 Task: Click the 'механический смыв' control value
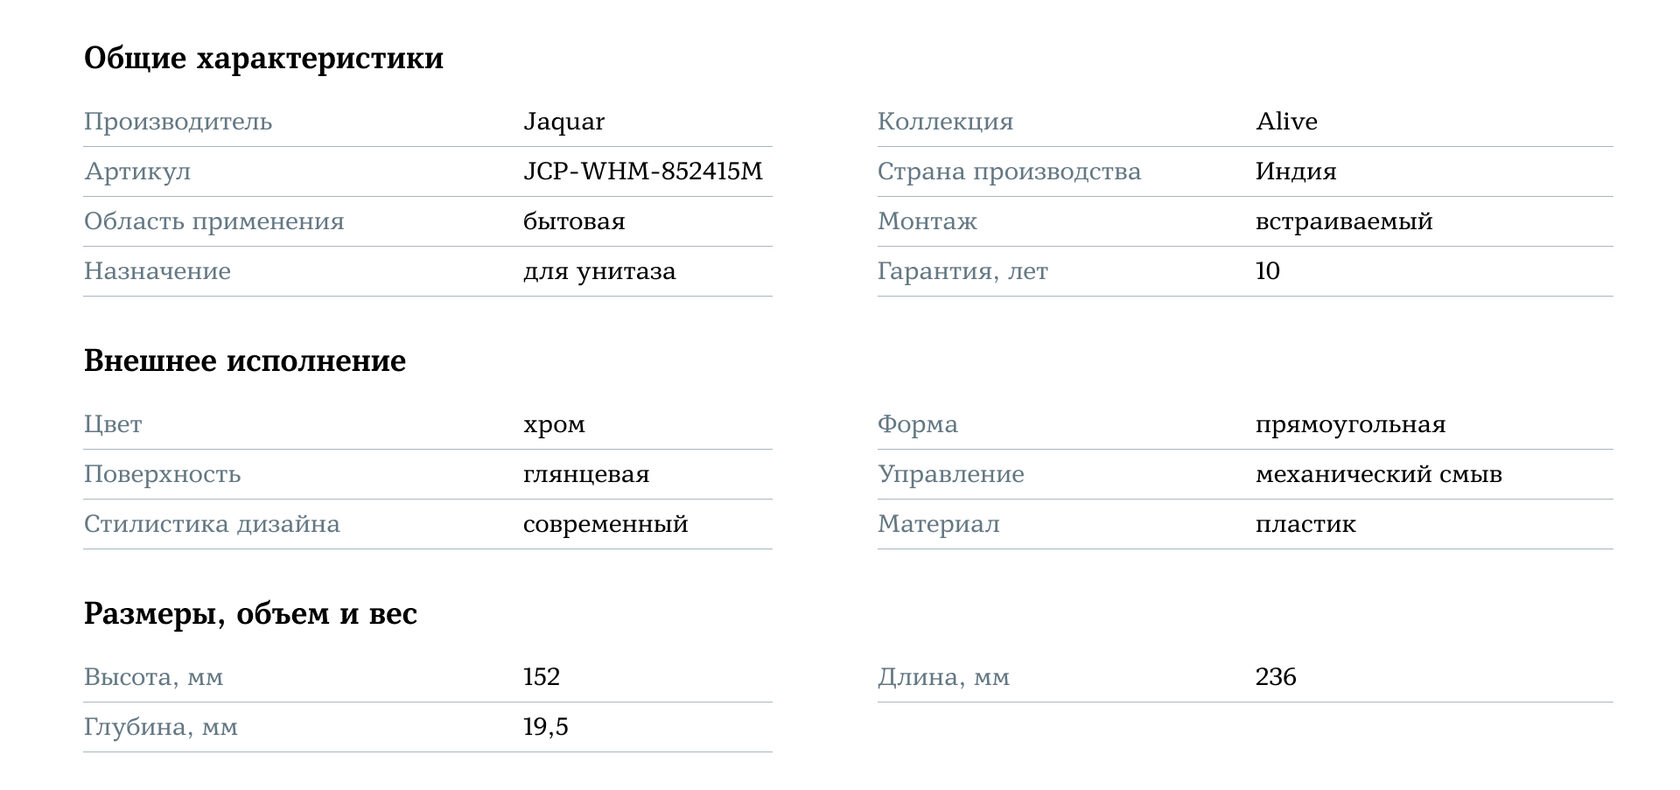click(x=1378, y=475)
